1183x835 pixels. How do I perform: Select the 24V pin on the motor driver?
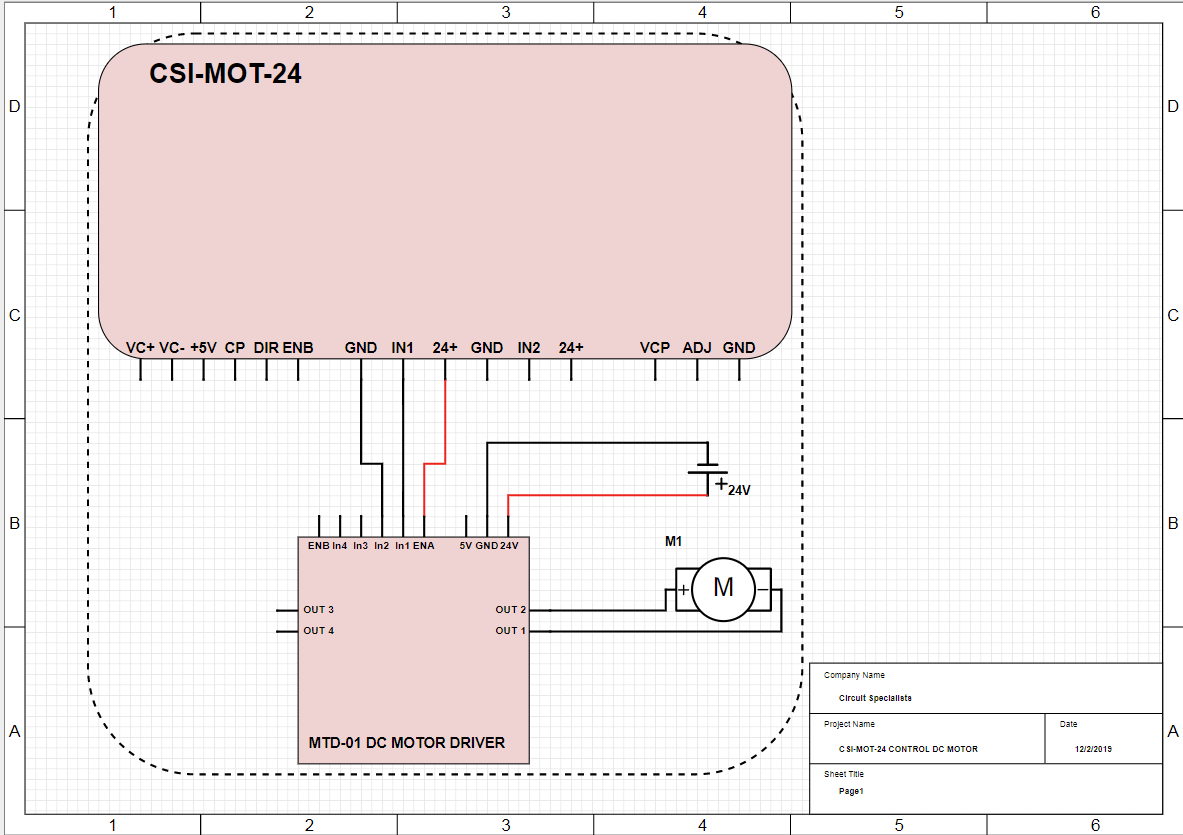[509, 545]
